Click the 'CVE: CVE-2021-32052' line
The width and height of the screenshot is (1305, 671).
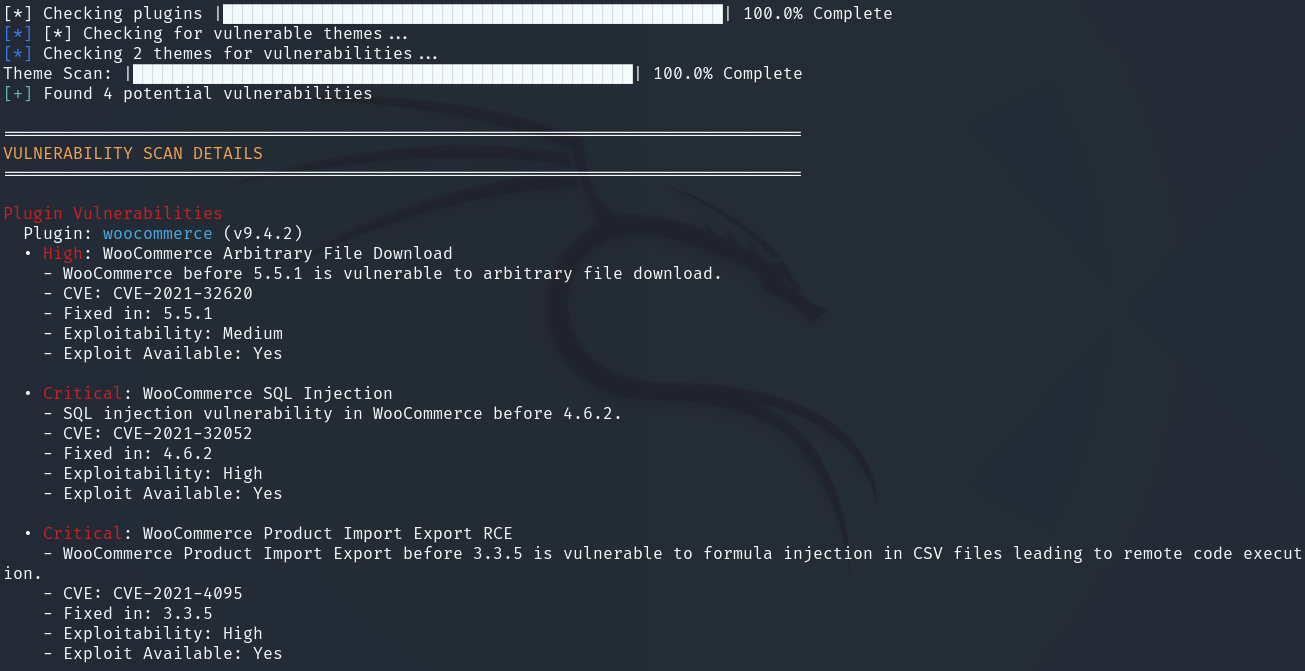(158, 434)
